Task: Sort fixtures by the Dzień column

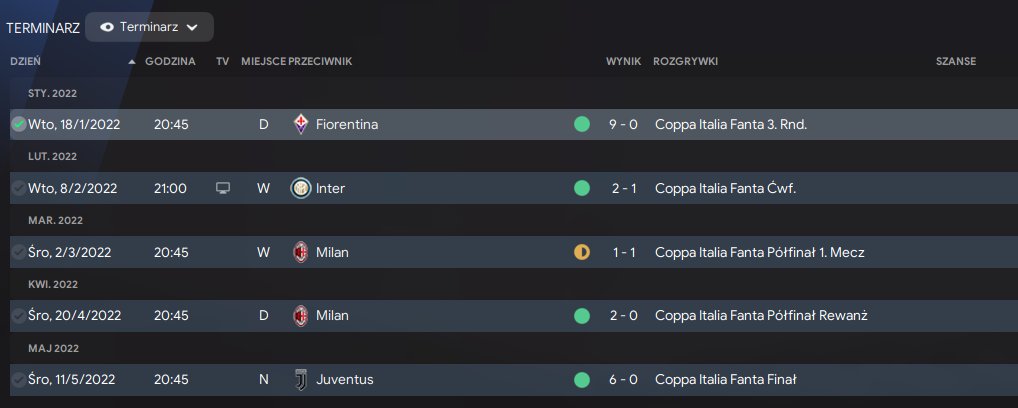Action: pyautogui.click(x=26, y=61)
